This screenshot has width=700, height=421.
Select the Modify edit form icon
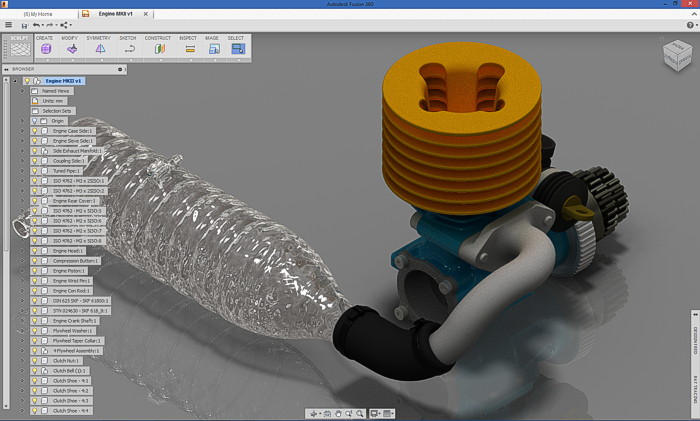71,48
